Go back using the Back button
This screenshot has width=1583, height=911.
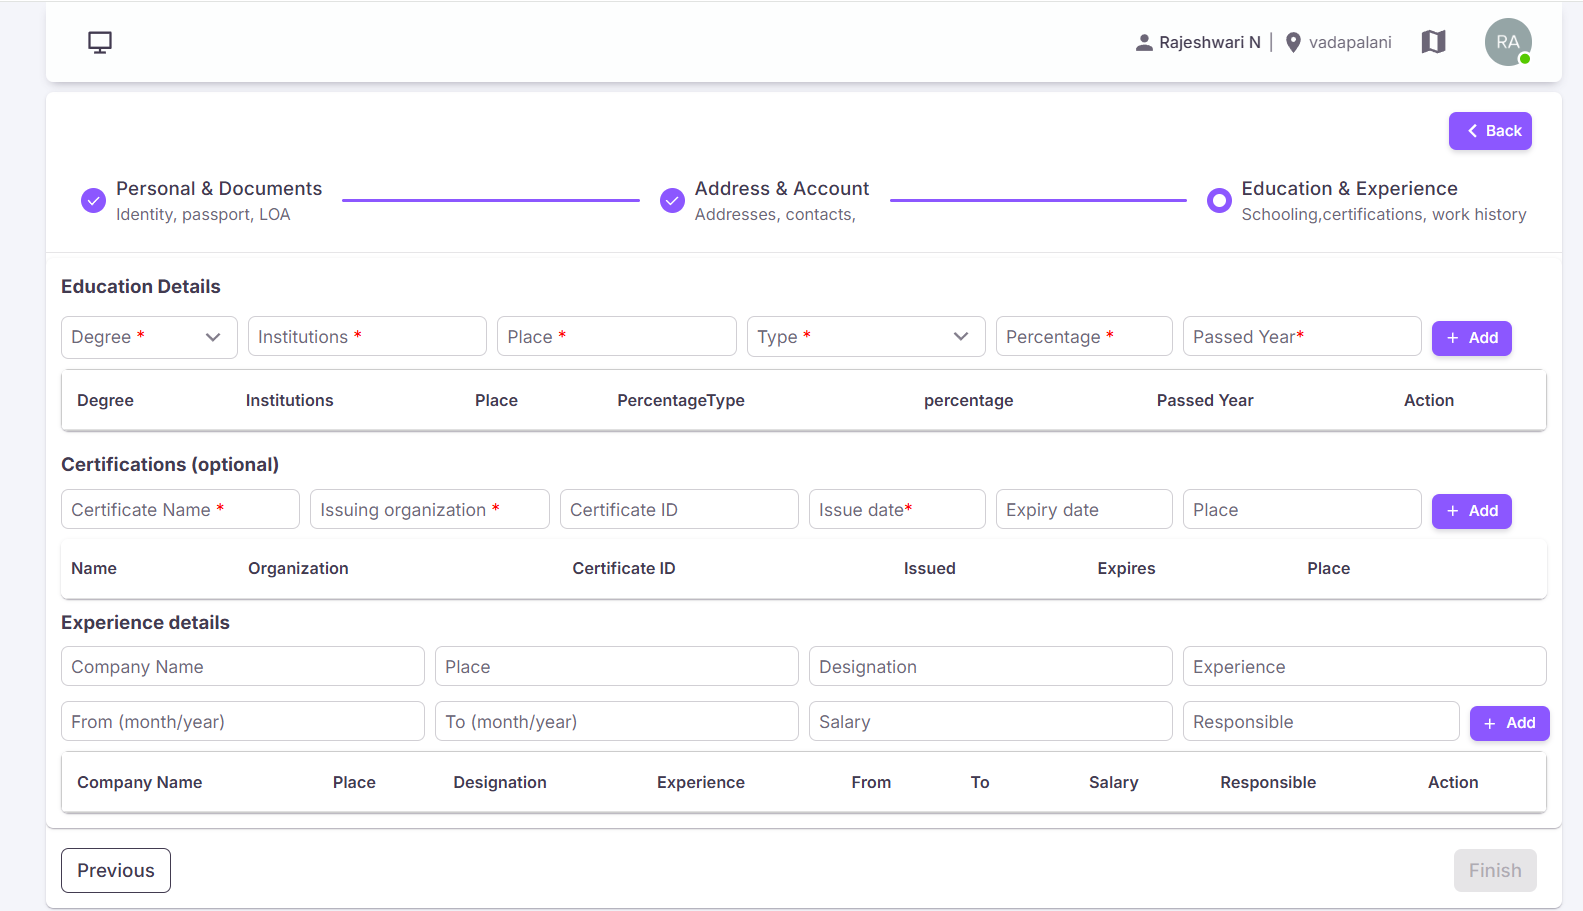pos(1490,131)
